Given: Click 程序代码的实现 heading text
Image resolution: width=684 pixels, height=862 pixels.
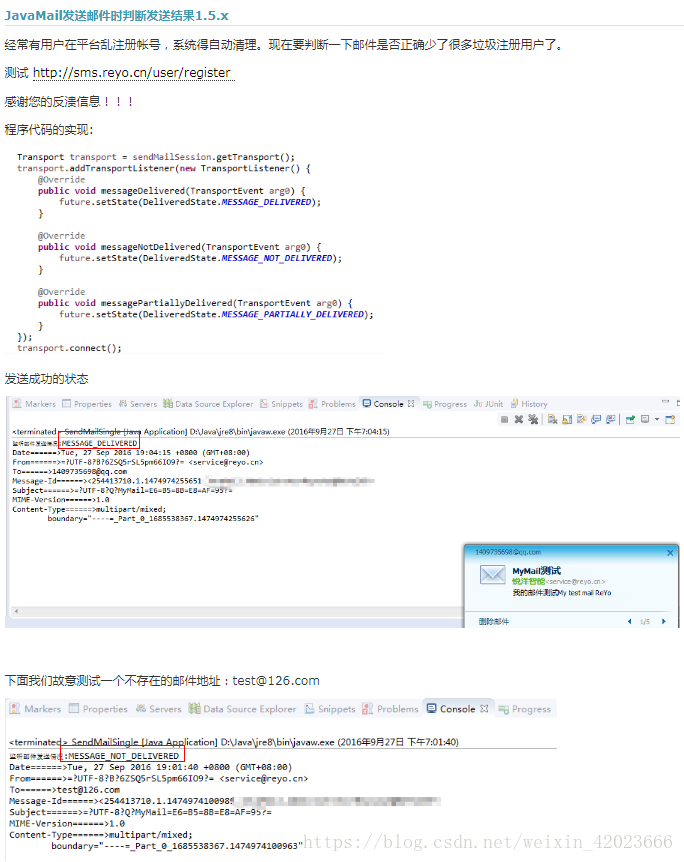Looking at the screenshot, I should [49, 130].
